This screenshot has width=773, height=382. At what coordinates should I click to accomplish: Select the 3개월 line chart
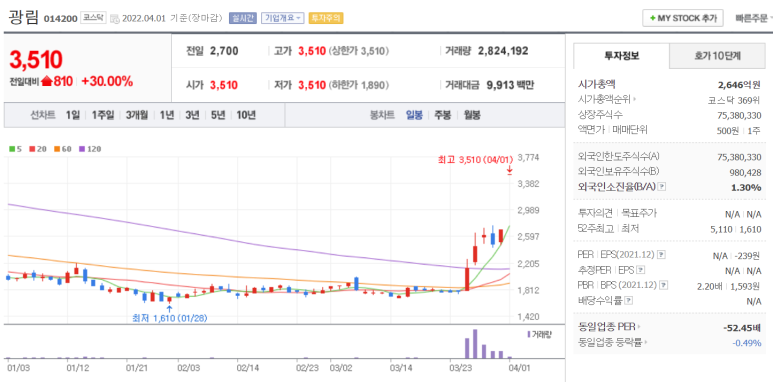pos(137,115)
